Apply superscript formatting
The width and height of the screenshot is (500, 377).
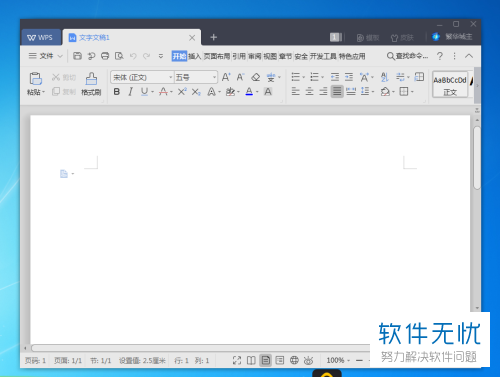[x=182, y=92]
